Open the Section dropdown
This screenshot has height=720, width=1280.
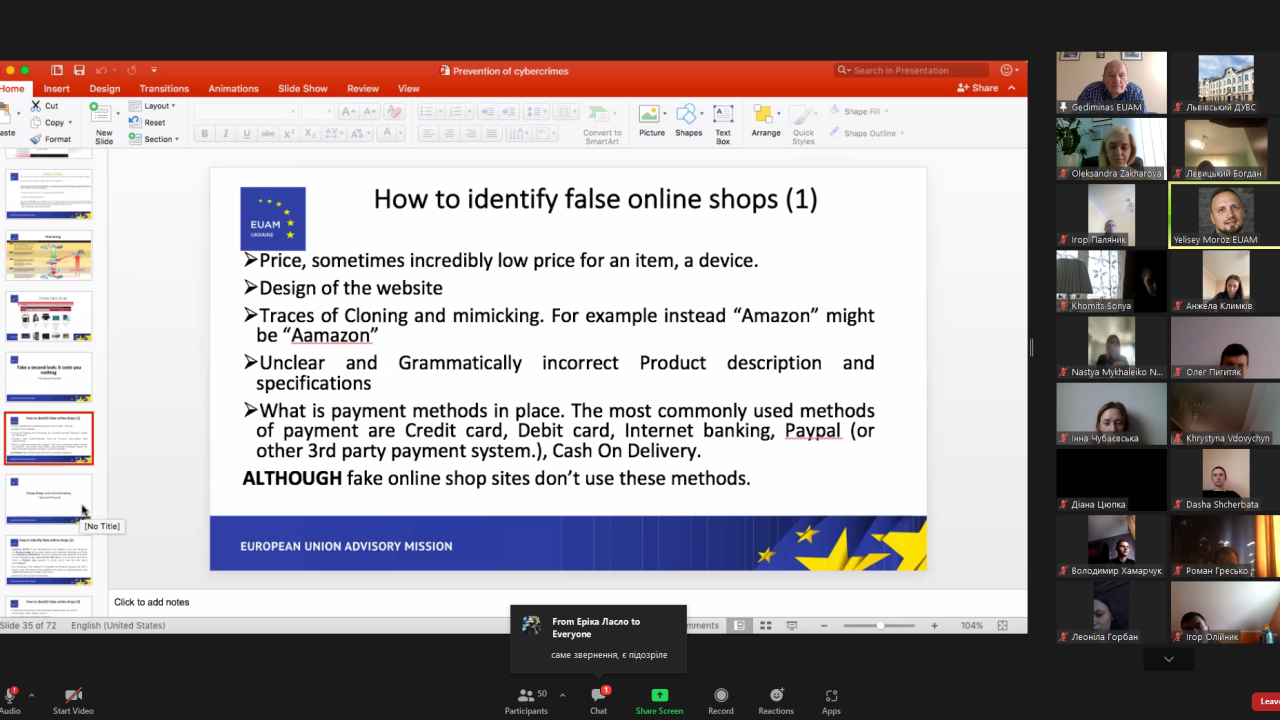click(153, 139)
